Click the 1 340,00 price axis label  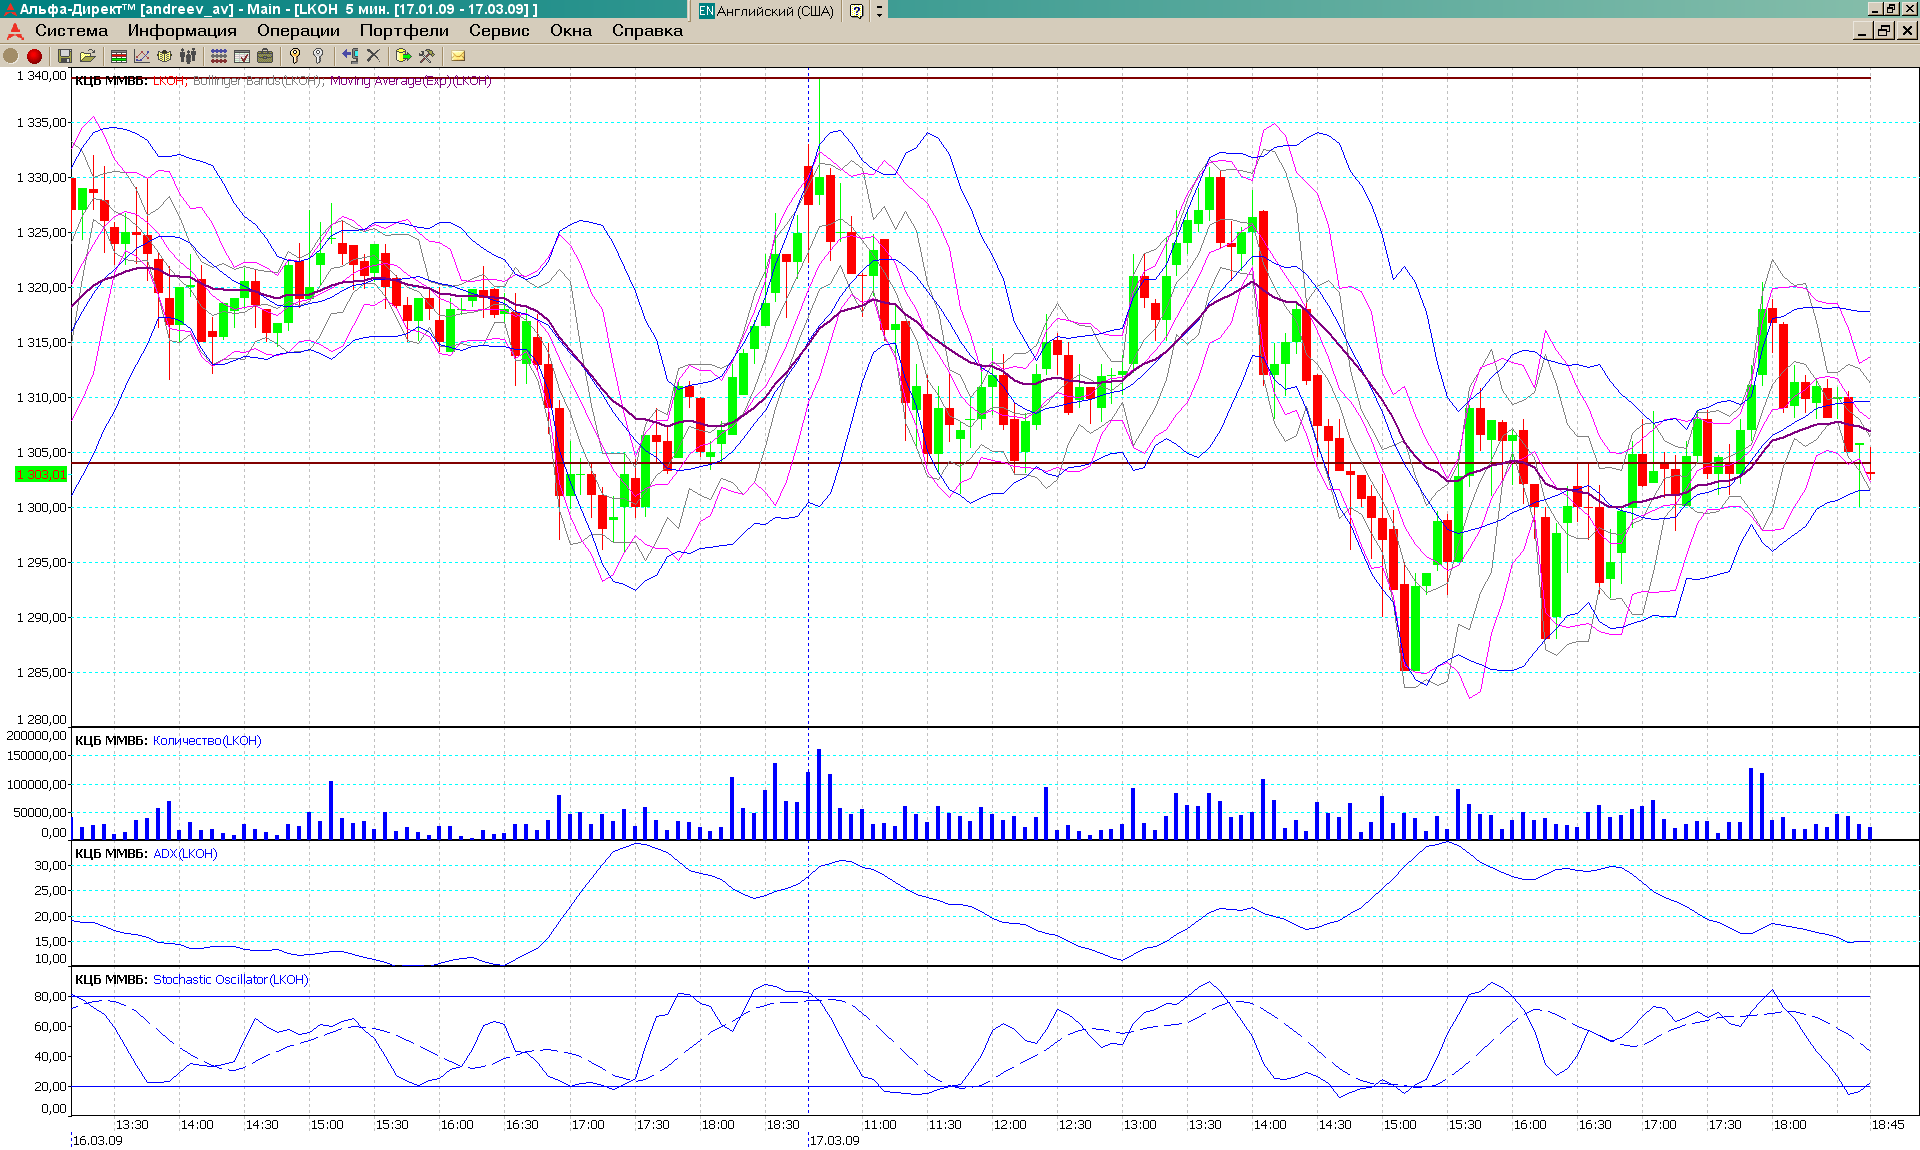pos(42,76)
